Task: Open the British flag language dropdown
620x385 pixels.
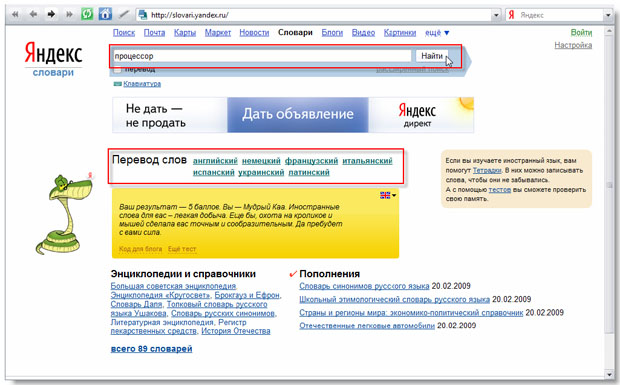Action: [x=388, y=195]
